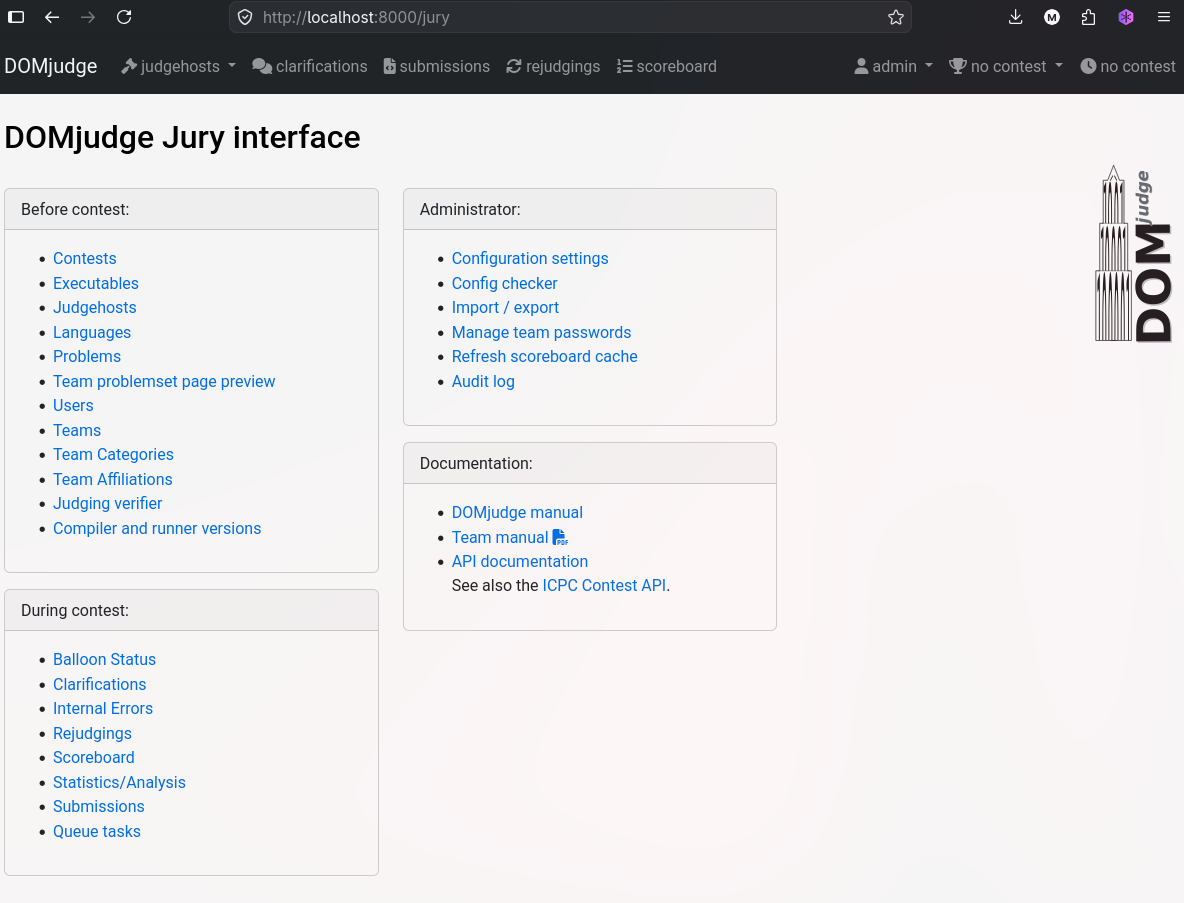
Task: Click the DOMjudge tower logo
Action: (x=1133, y=254)
